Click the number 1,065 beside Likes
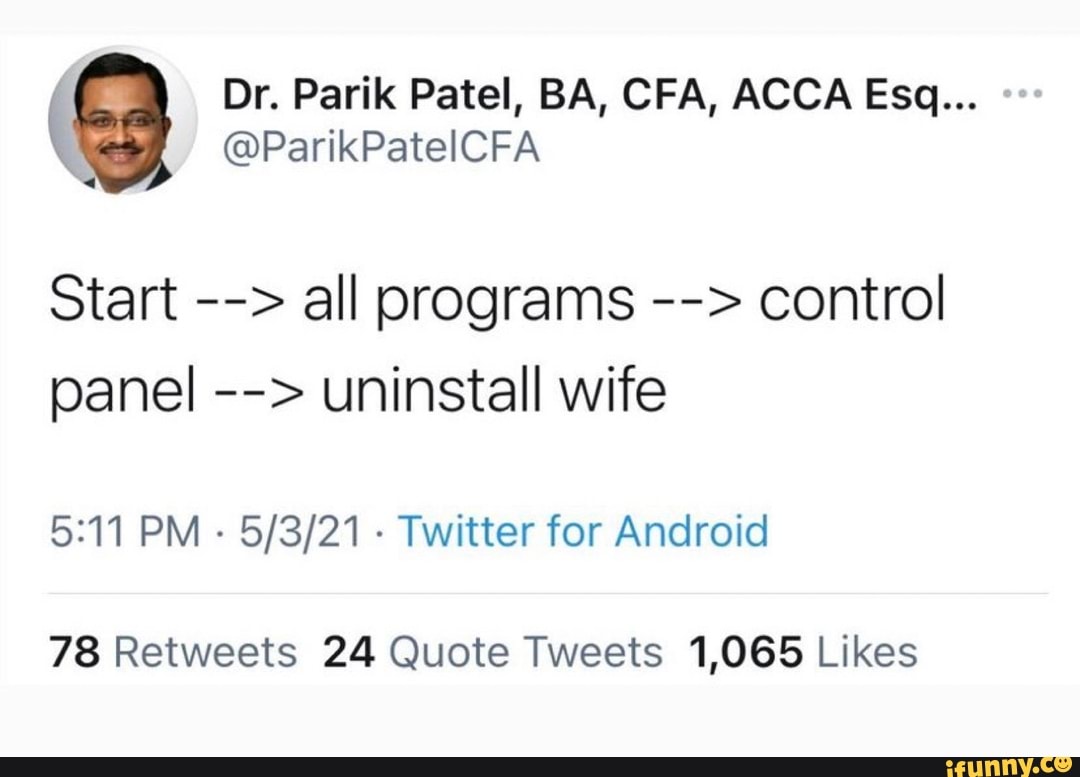This screenshot has width=1080, height=777. (x=746, y=652)
